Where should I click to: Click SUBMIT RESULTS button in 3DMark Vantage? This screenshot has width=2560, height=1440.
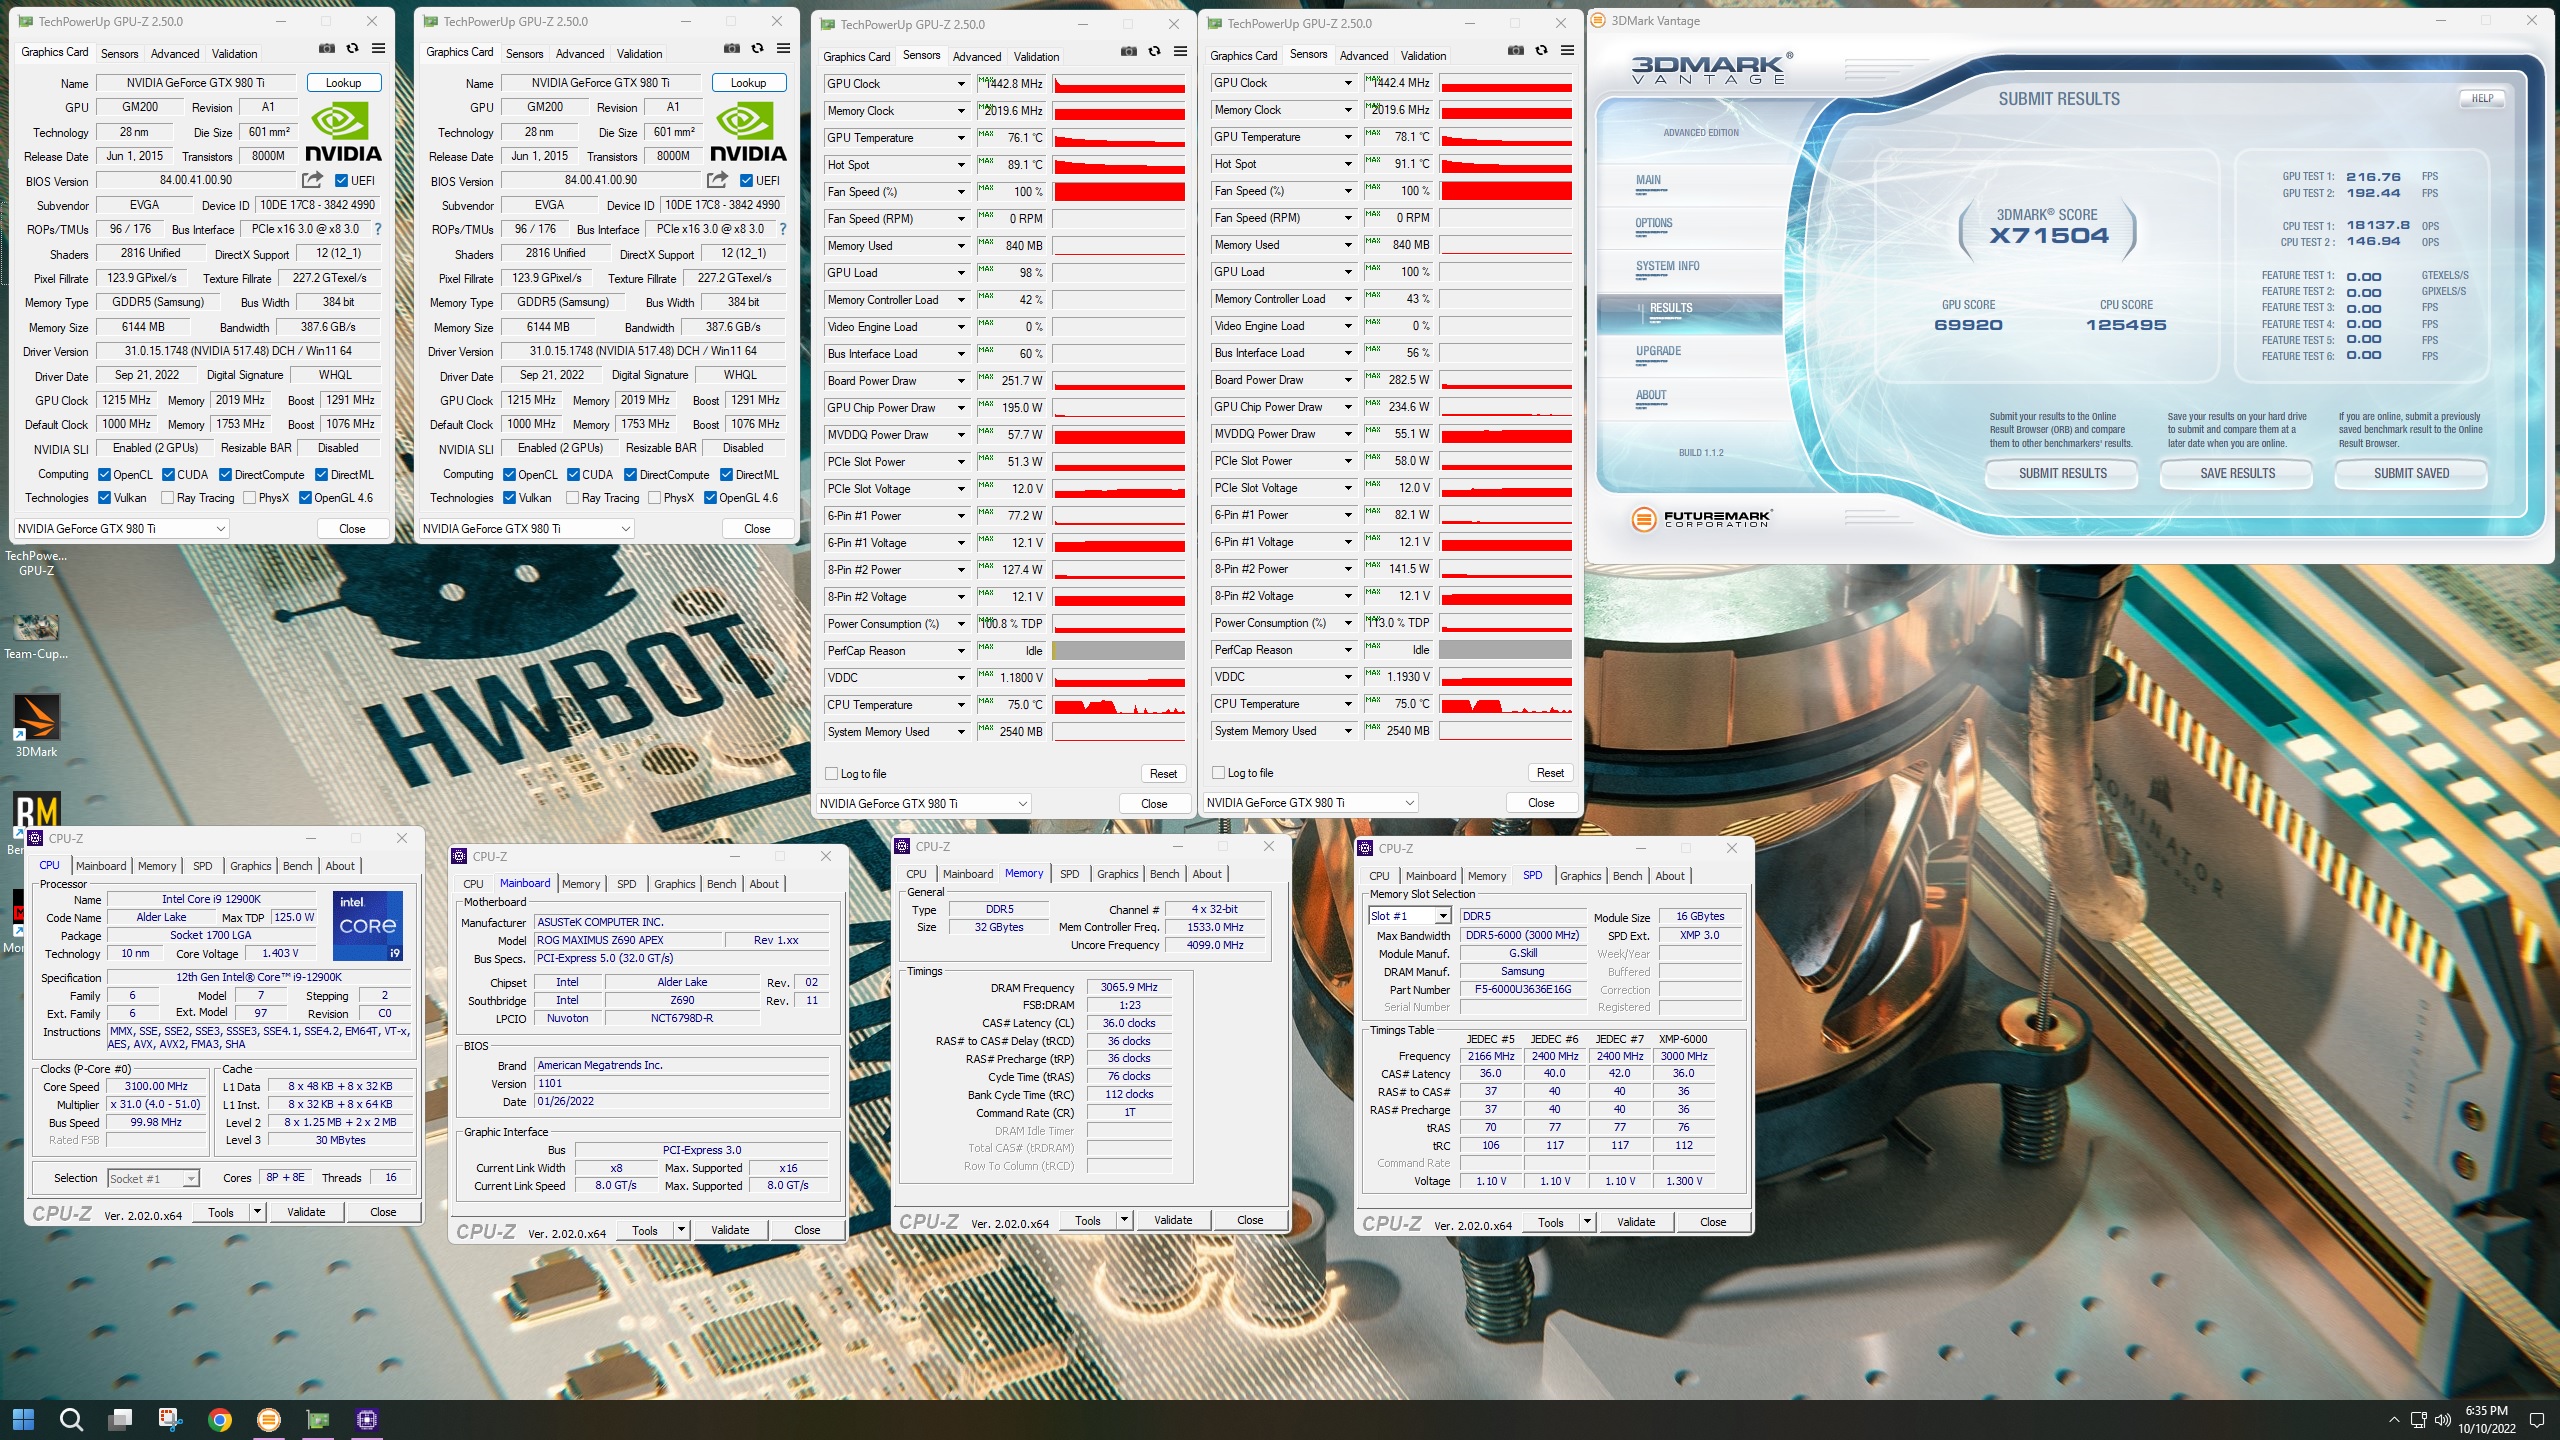[x=2062, y=474]
